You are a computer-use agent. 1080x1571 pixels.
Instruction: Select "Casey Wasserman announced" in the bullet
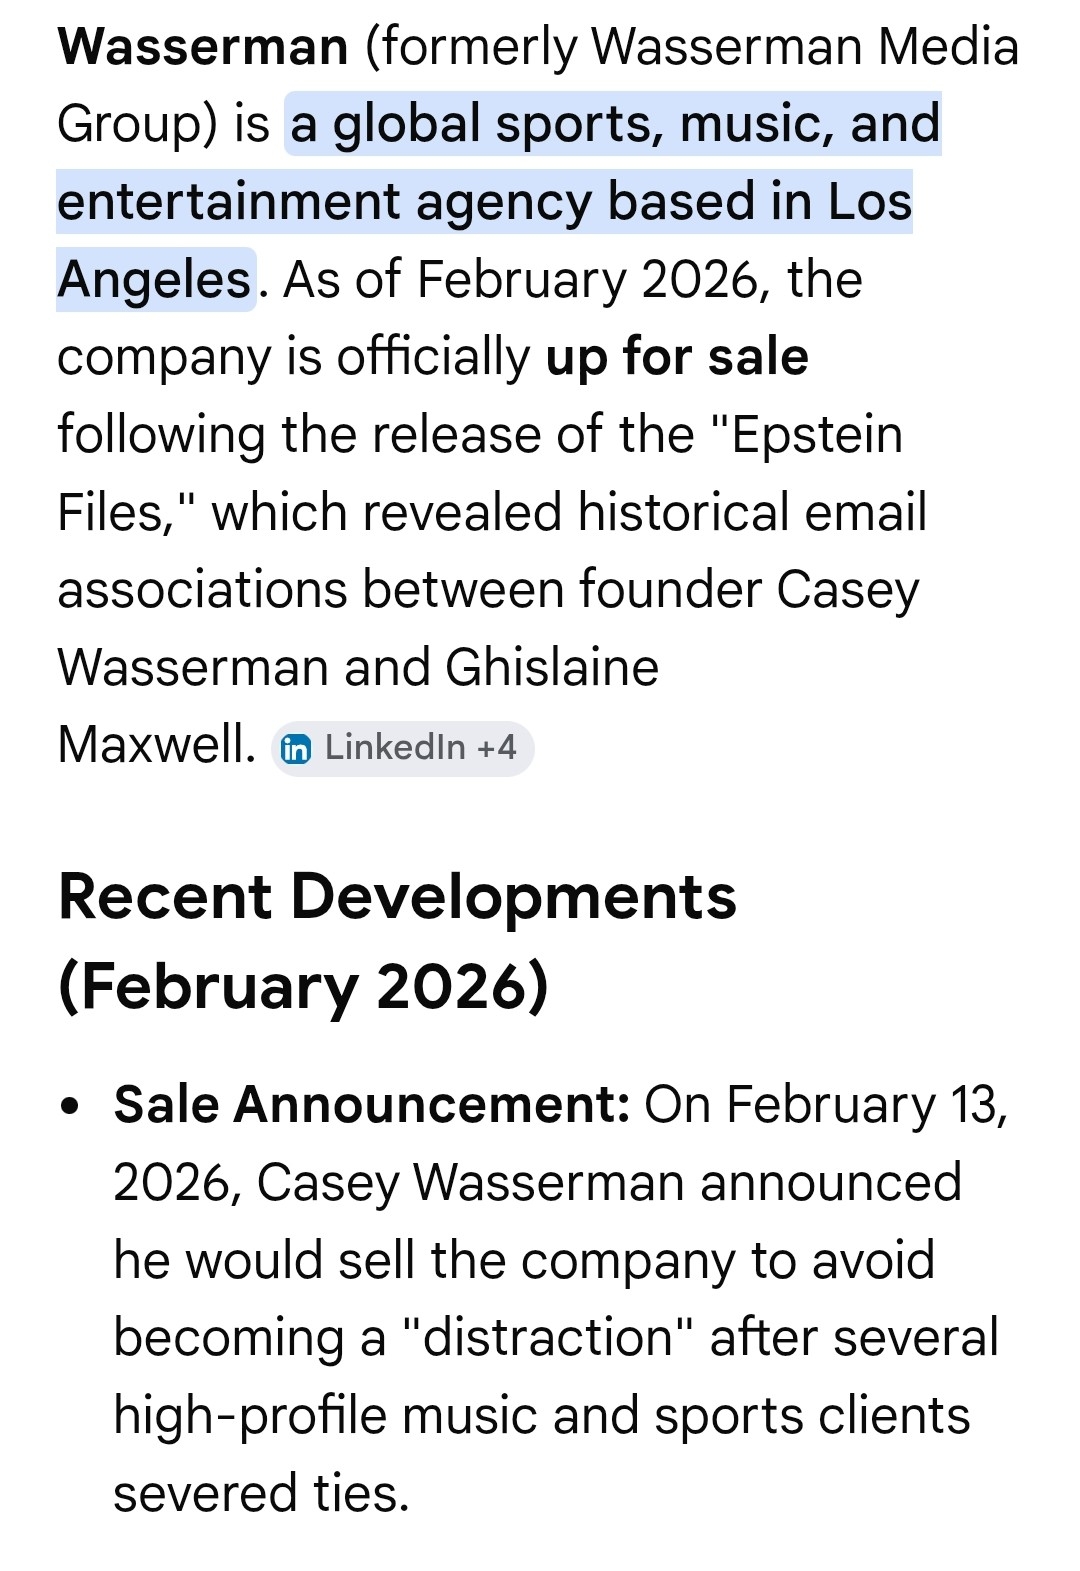pos(608,1183)
